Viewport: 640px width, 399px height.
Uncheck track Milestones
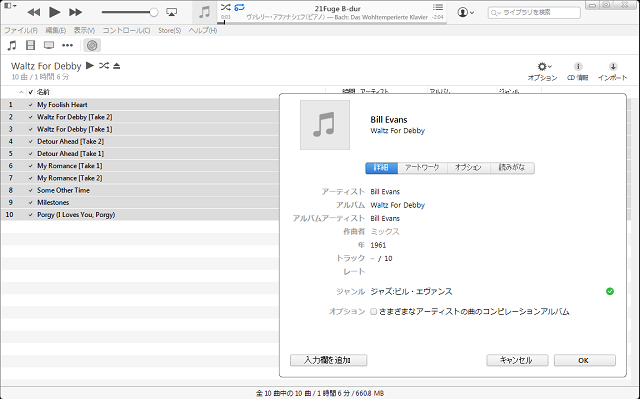point(31,203)
